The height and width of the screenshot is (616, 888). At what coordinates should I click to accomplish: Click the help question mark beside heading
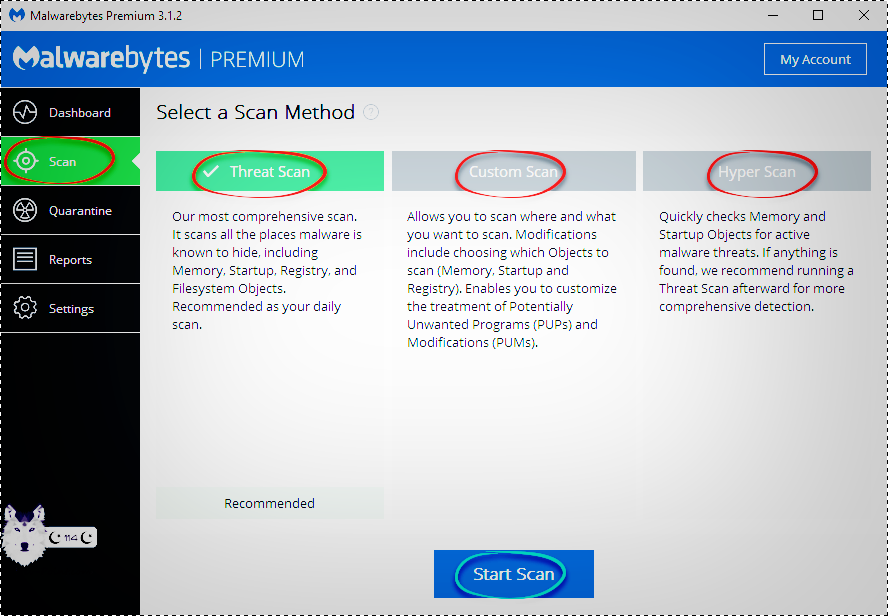(x=371, y=113)
